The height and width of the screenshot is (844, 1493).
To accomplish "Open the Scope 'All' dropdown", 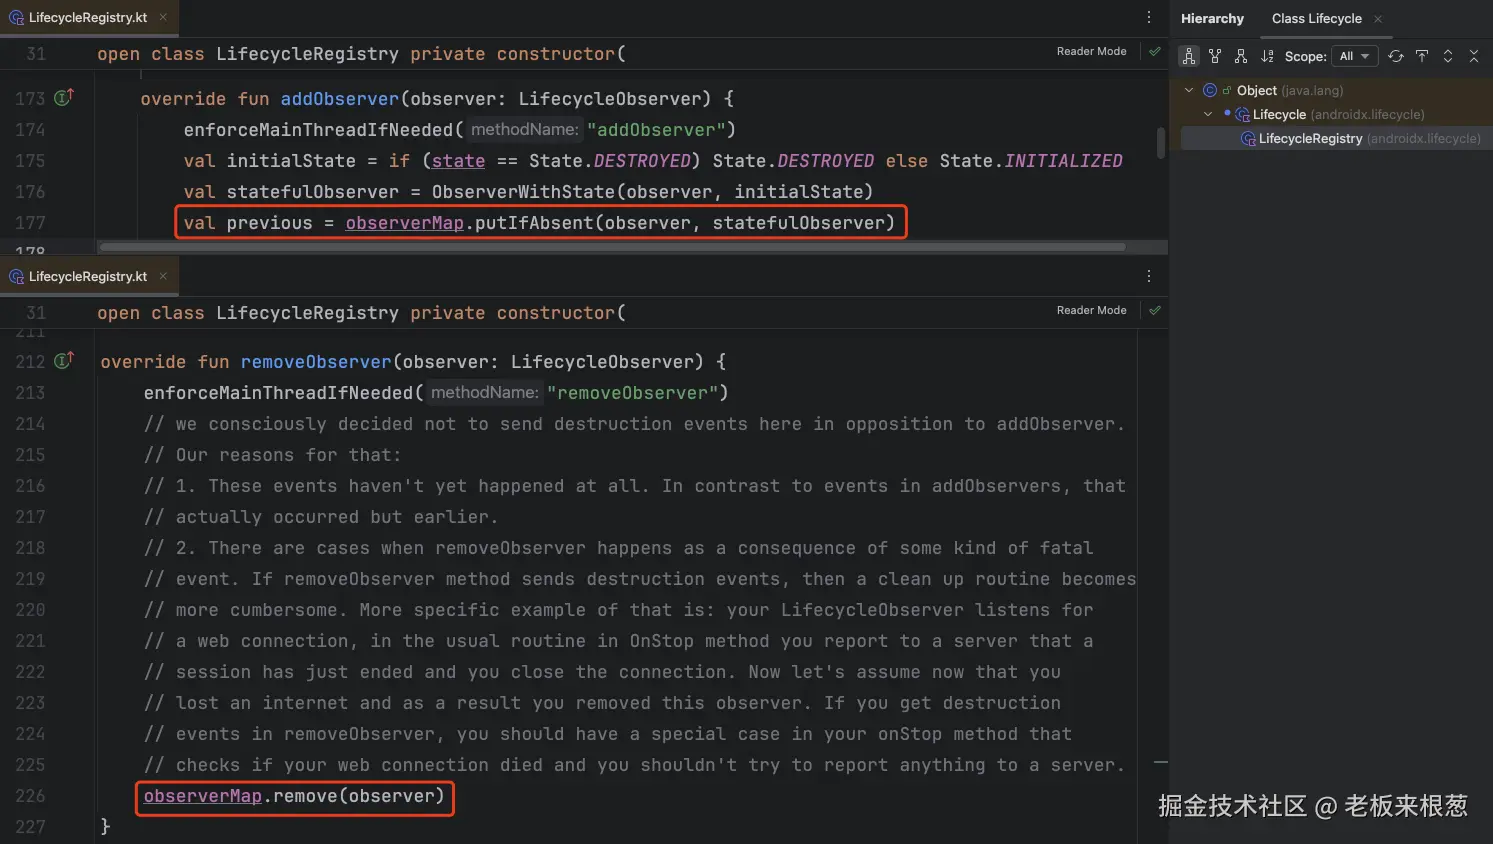I will coord(1354,56).
